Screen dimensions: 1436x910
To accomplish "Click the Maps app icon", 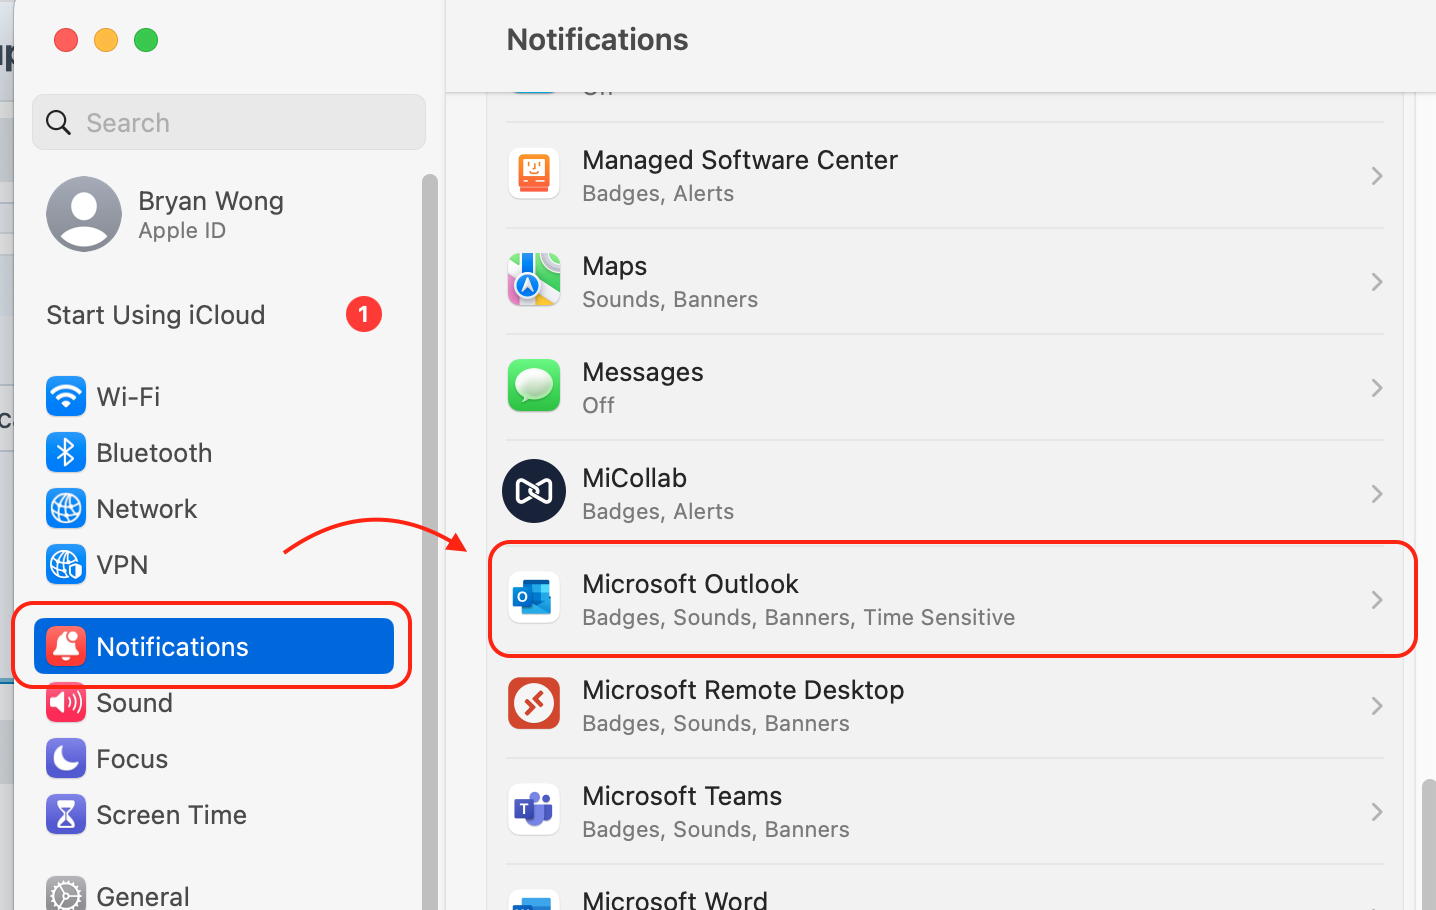I will click(x=534, y=280).
